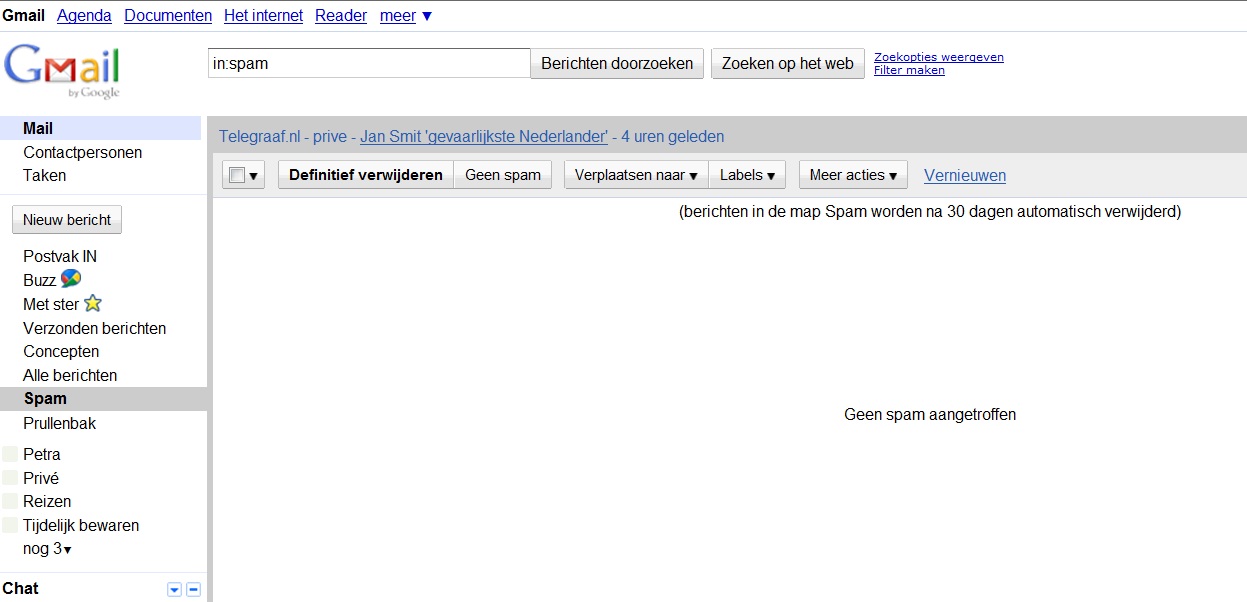Click the Petra label color square

(x=10, y=454)
